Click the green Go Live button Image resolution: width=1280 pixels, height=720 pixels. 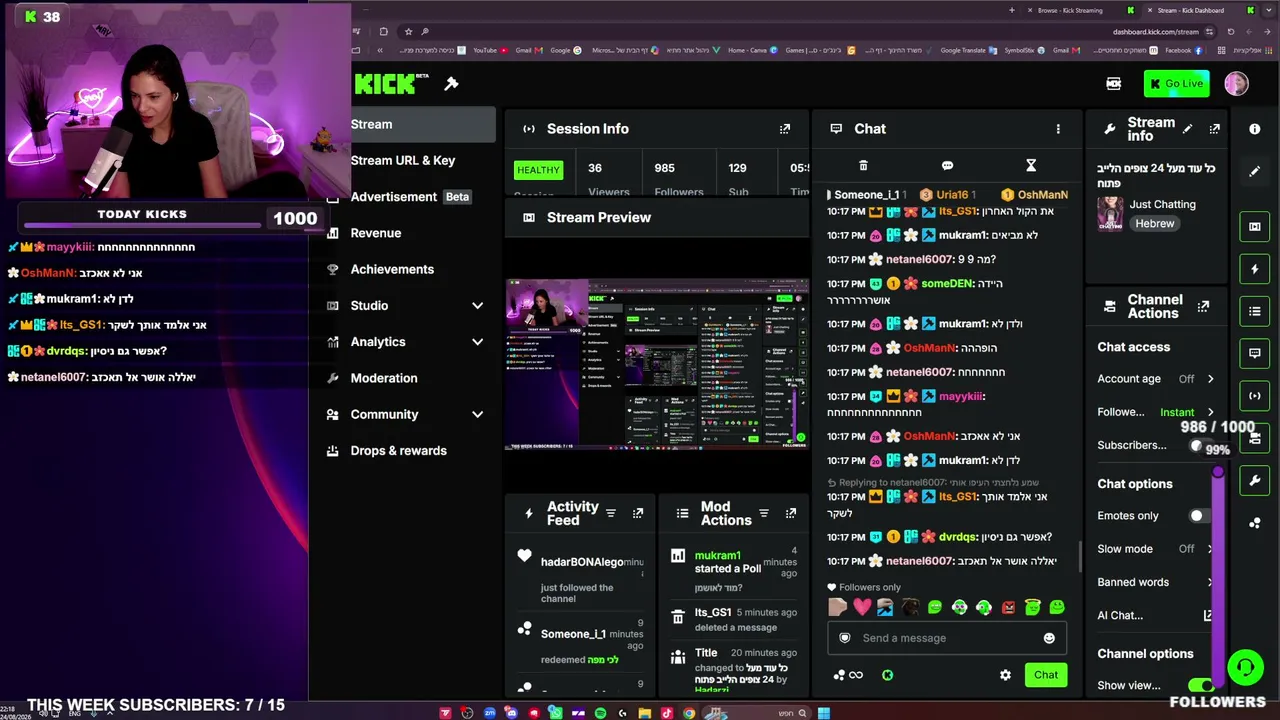click(x=1177, y=84)
